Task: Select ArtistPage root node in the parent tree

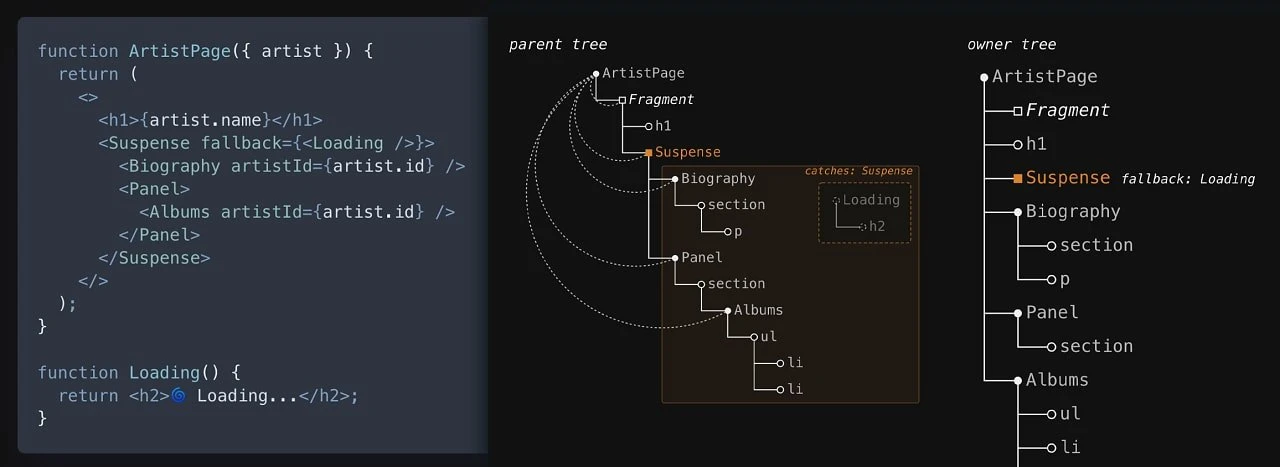Action: click(643, 73)
